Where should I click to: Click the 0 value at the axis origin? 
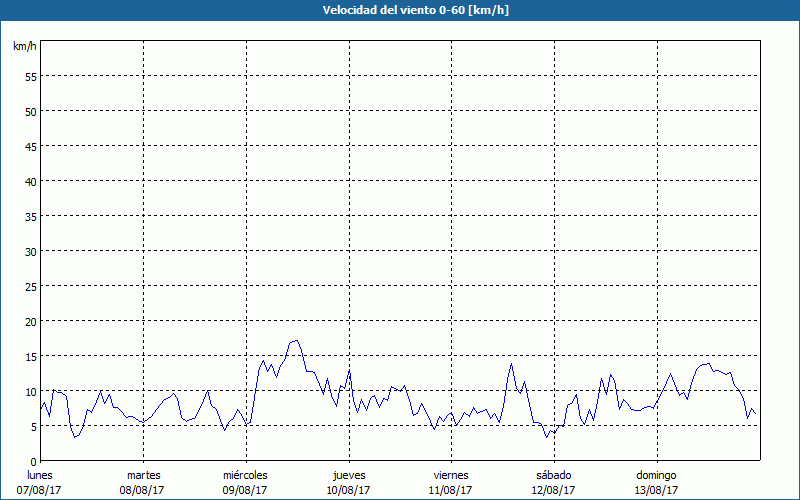(33, 461)
